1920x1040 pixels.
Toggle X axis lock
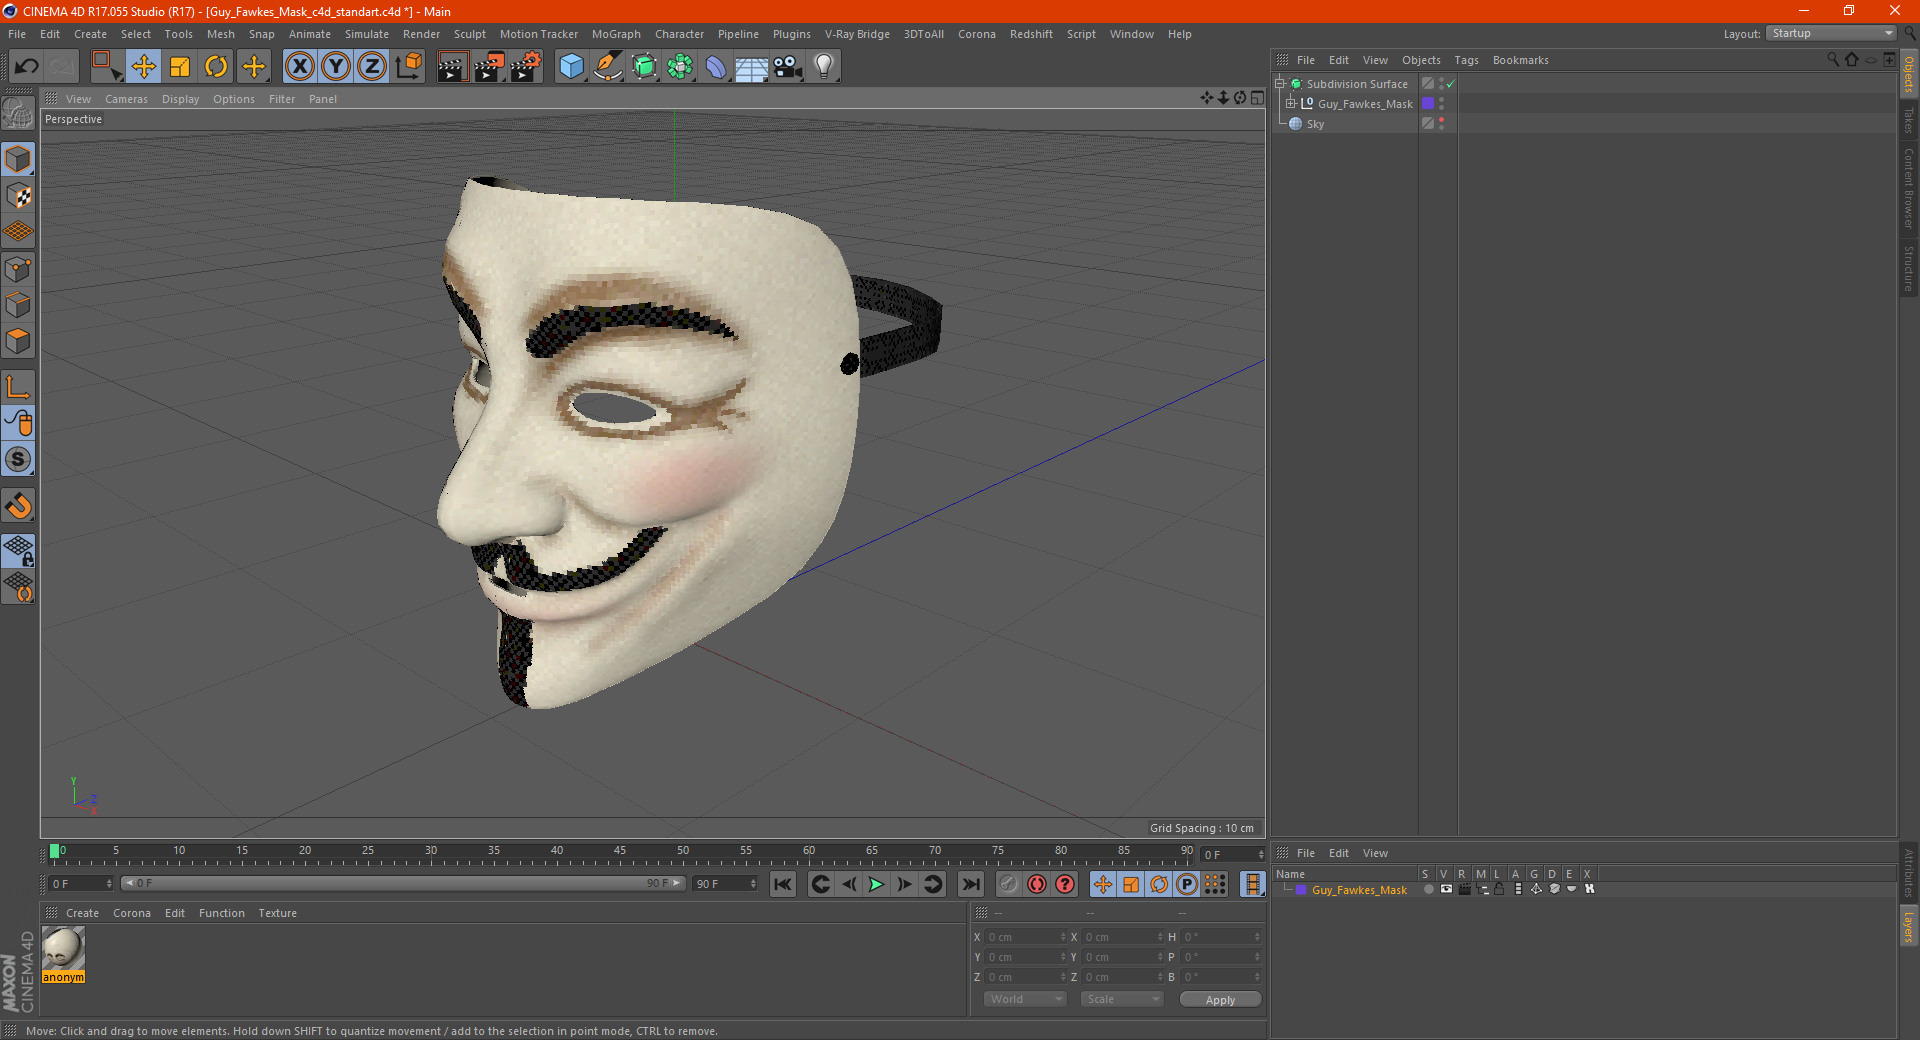point(299,67)
